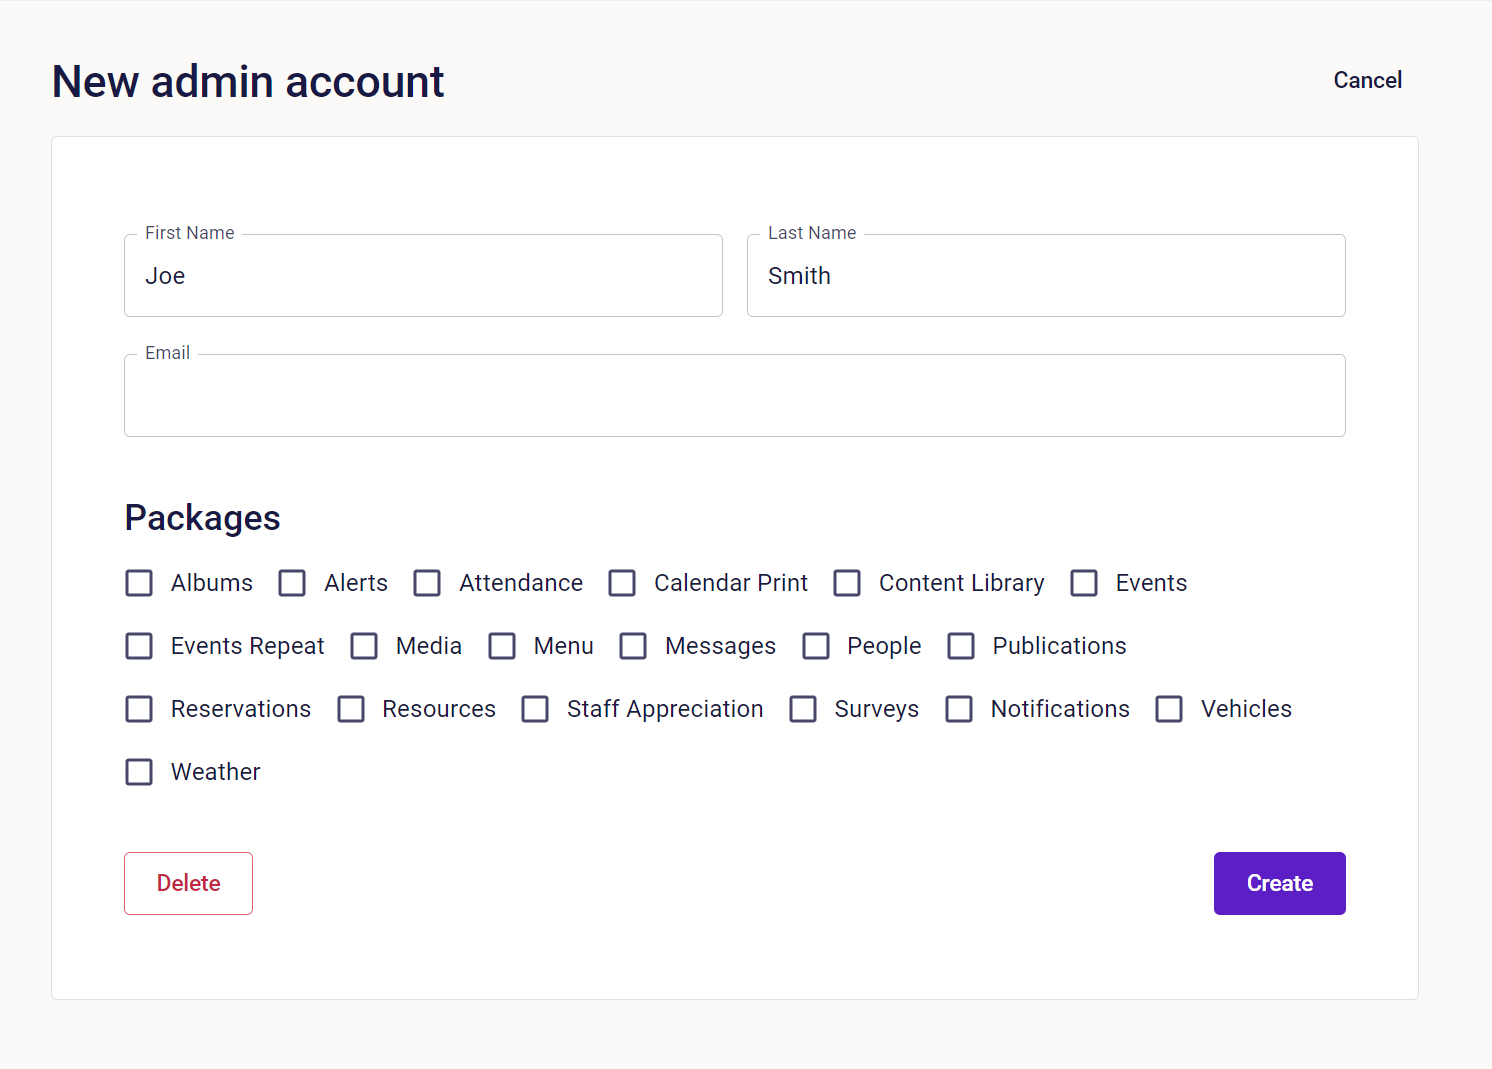Select the Messages checkbox
The height and width of the screenshot is (1069, 1492).
[633, 646]
